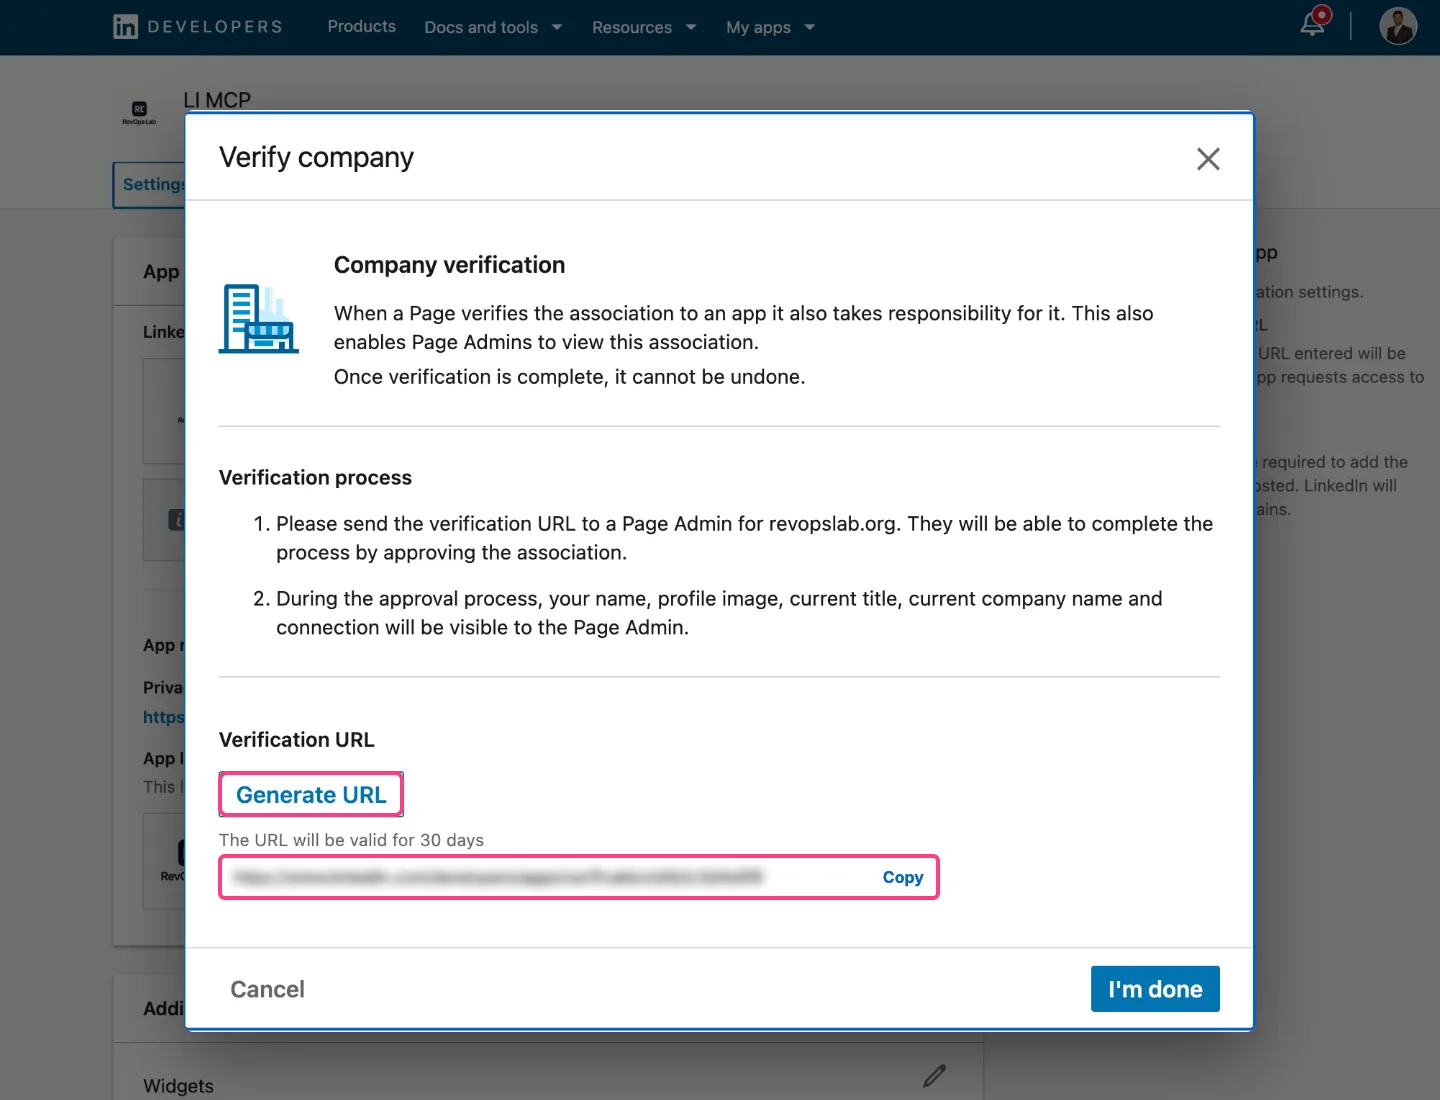1440x1100 pixels.
Task: Click the LinkedIn Developers logo
Action: pyautogui.click(x=198, y=27)
